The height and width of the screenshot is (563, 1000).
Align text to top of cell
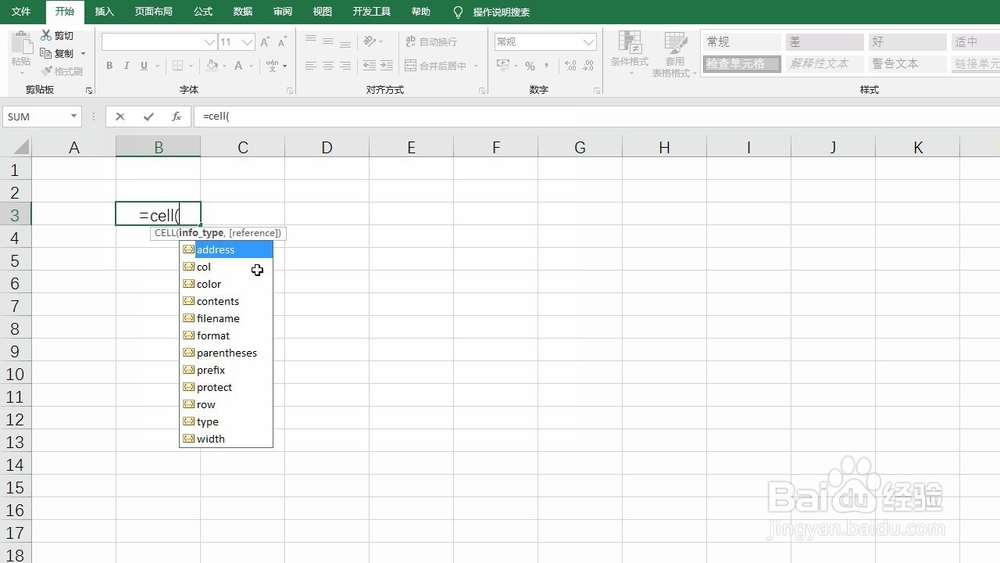311,41
